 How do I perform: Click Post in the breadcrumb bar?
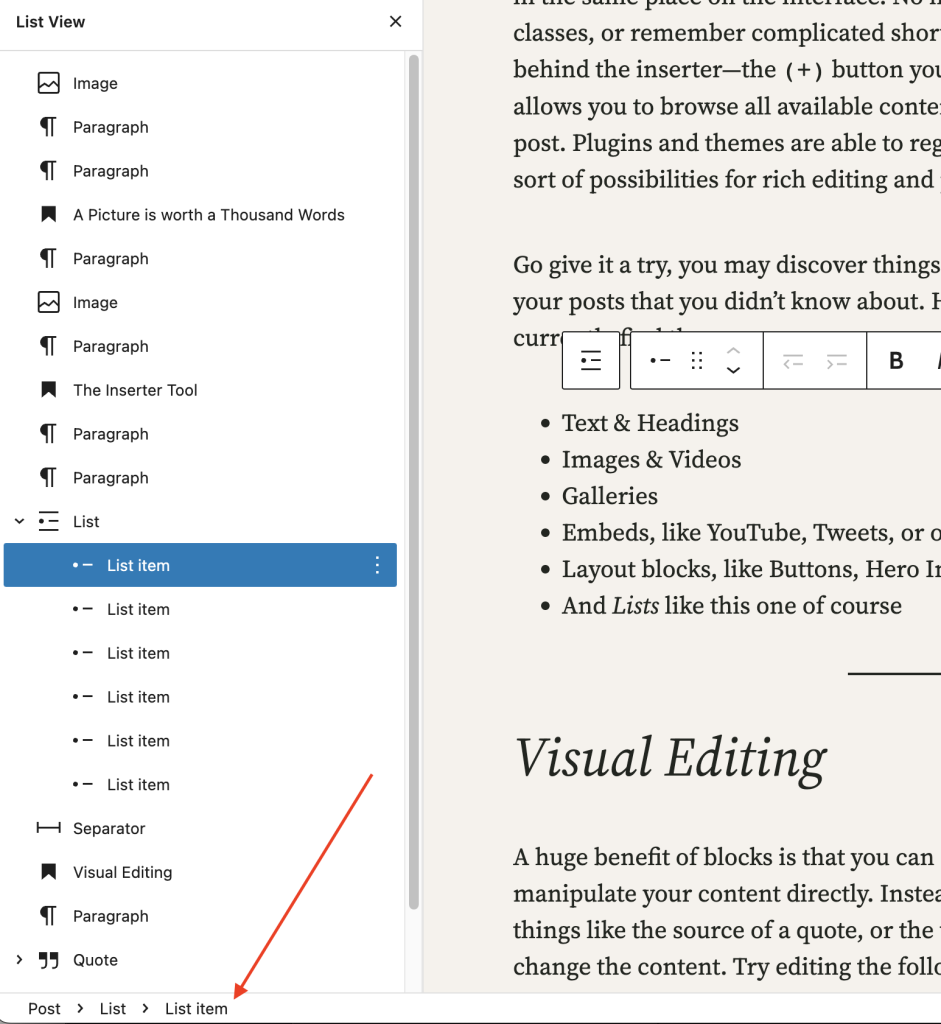click(x=44, y=1008)
